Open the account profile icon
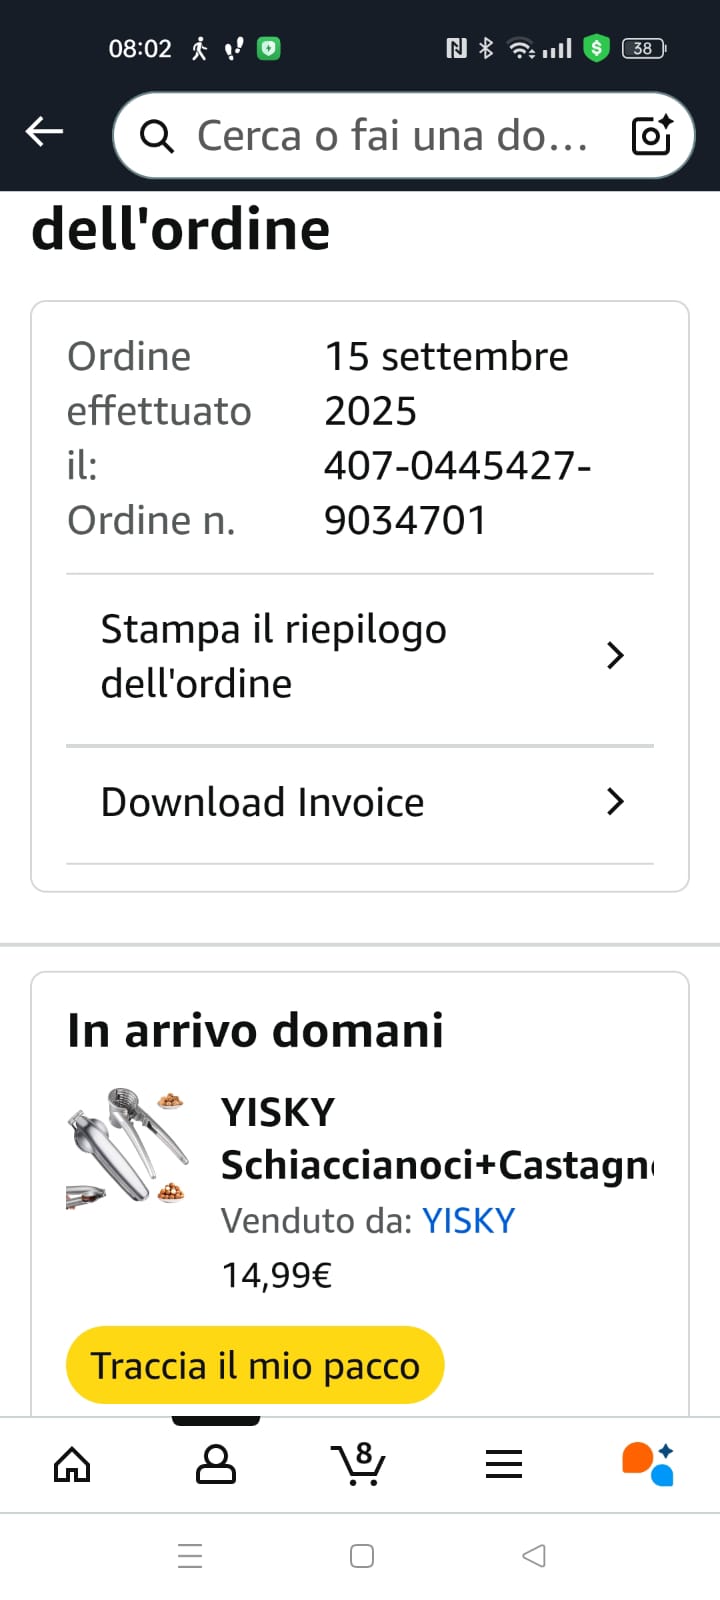This screenshot has height=1600, width=720. pos(216,1465)
